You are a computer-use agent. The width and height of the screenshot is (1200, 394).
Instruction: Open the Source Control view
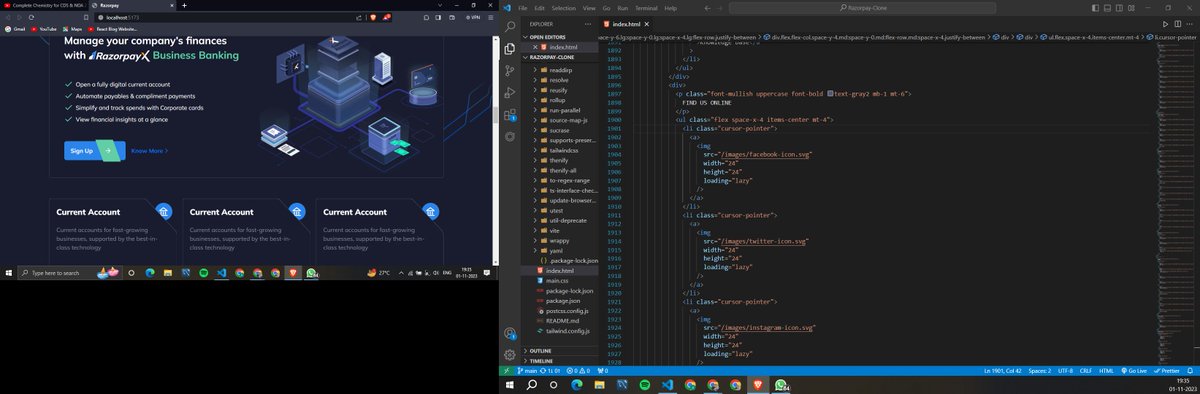click(510, 70)
